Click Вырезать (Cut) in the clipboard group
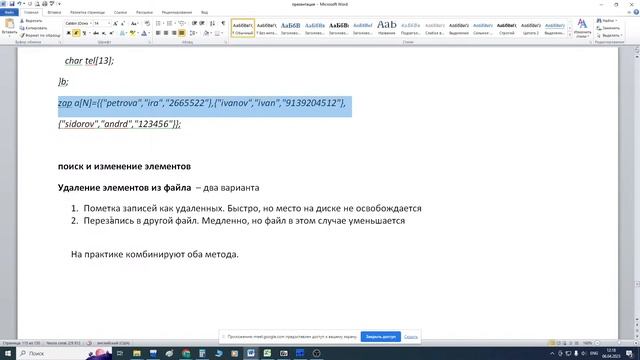The image size is (640, 360). (31, 21)
